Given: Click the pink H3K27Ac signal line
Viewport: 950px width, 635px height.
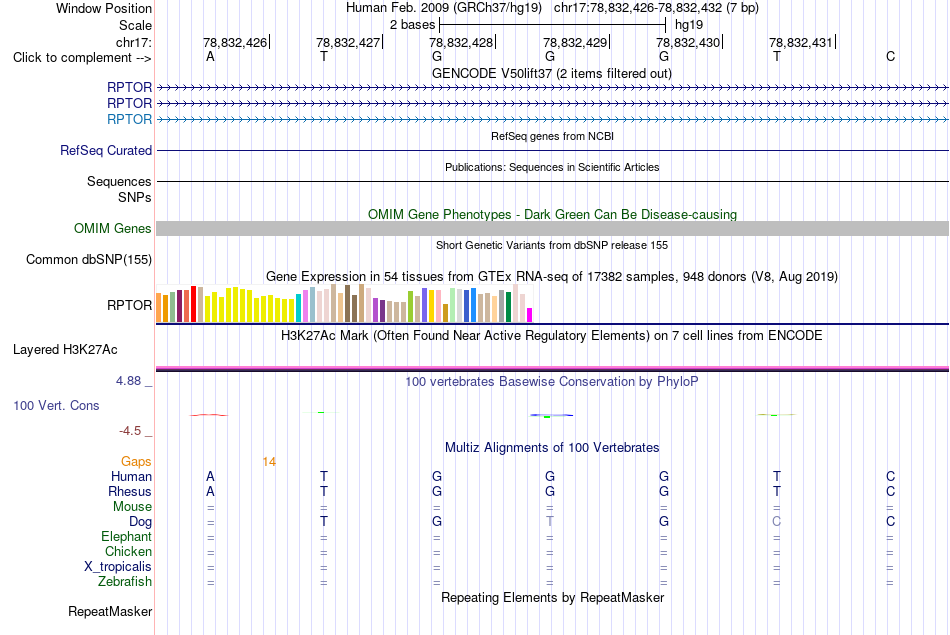Looking at the screenshot, I should pyautogui.click(x=552, y=368).
